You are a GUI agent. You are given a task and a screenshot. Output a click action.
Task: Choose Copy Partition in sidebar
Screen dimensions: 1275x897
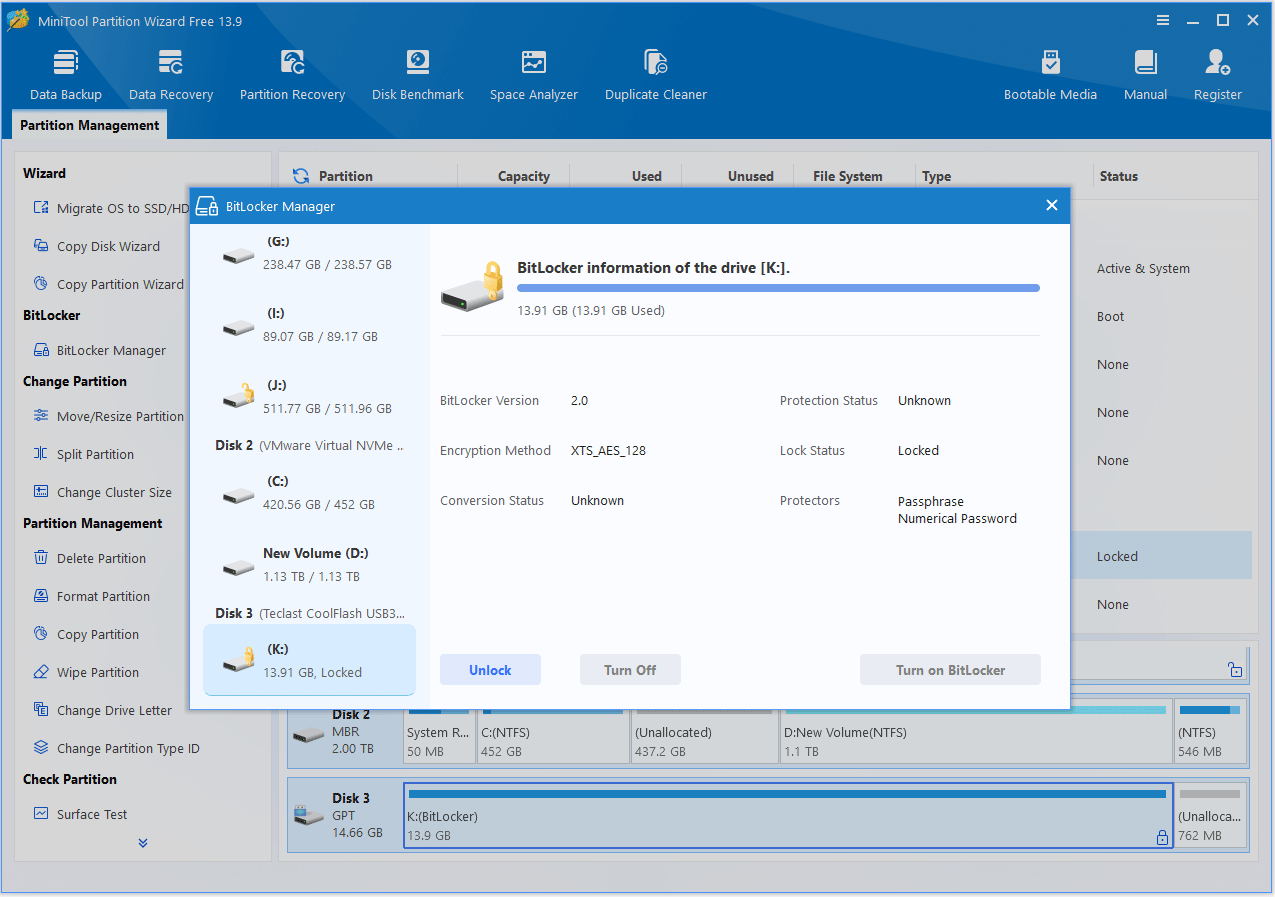pyautogui.click(x=87, y=634)
